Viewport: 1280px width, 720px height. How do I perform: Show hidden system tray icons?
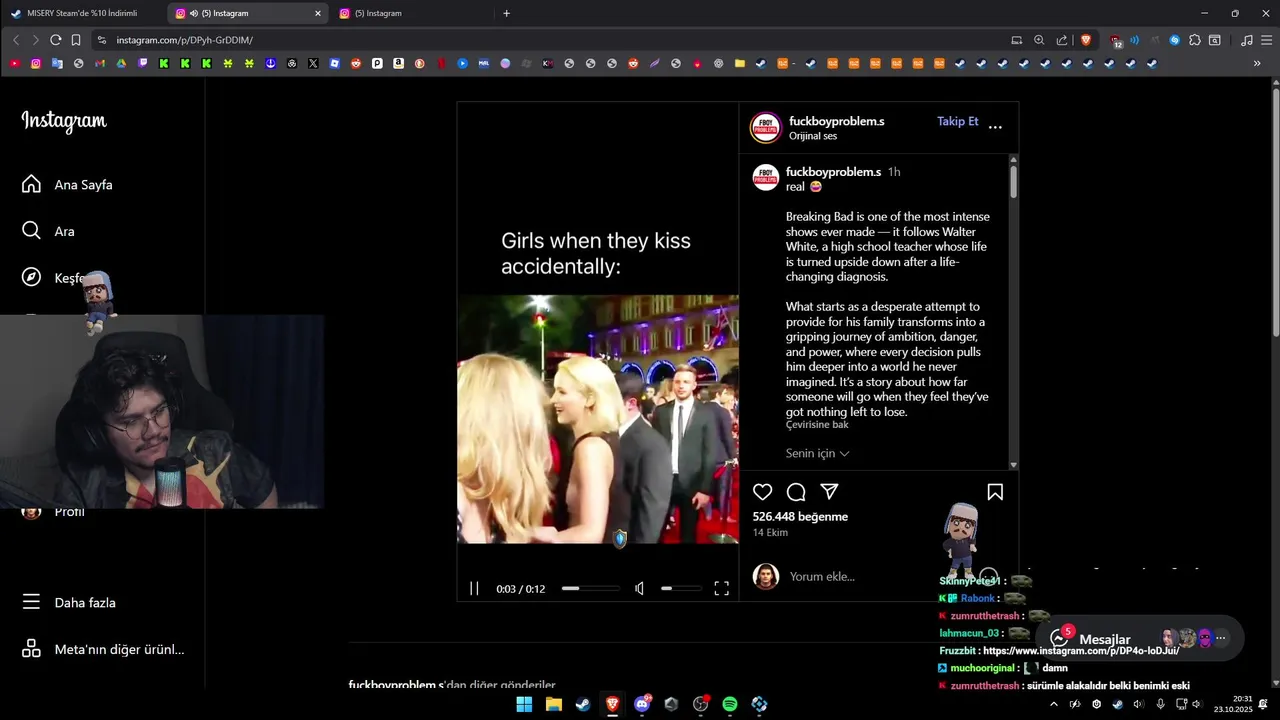(x=1053, y=704)
